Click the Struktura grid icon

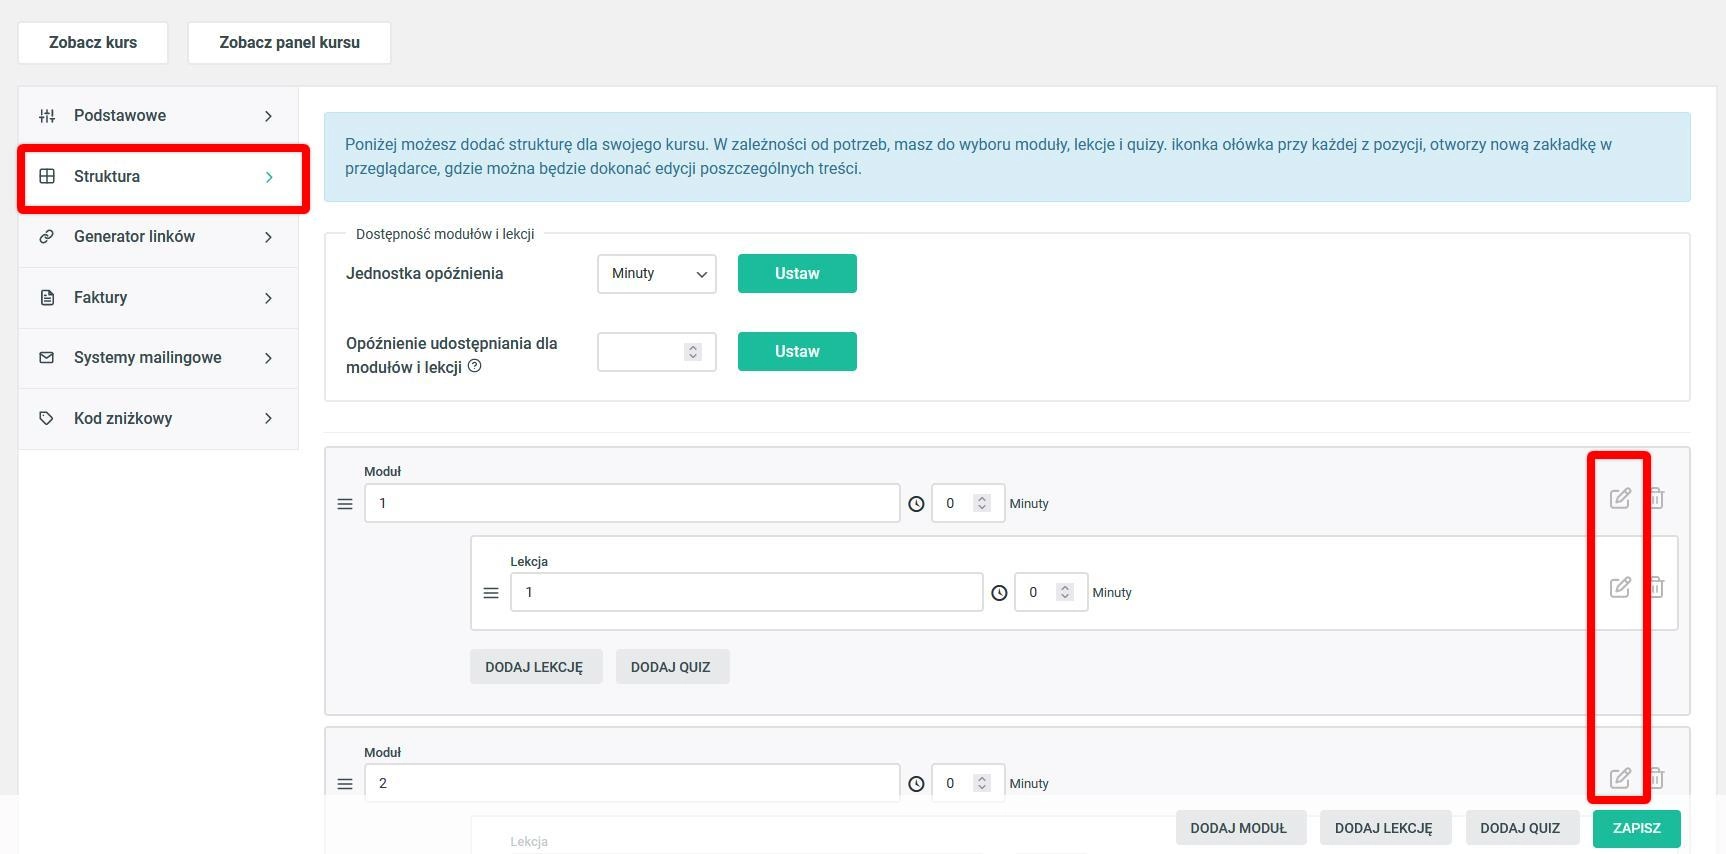47,176
